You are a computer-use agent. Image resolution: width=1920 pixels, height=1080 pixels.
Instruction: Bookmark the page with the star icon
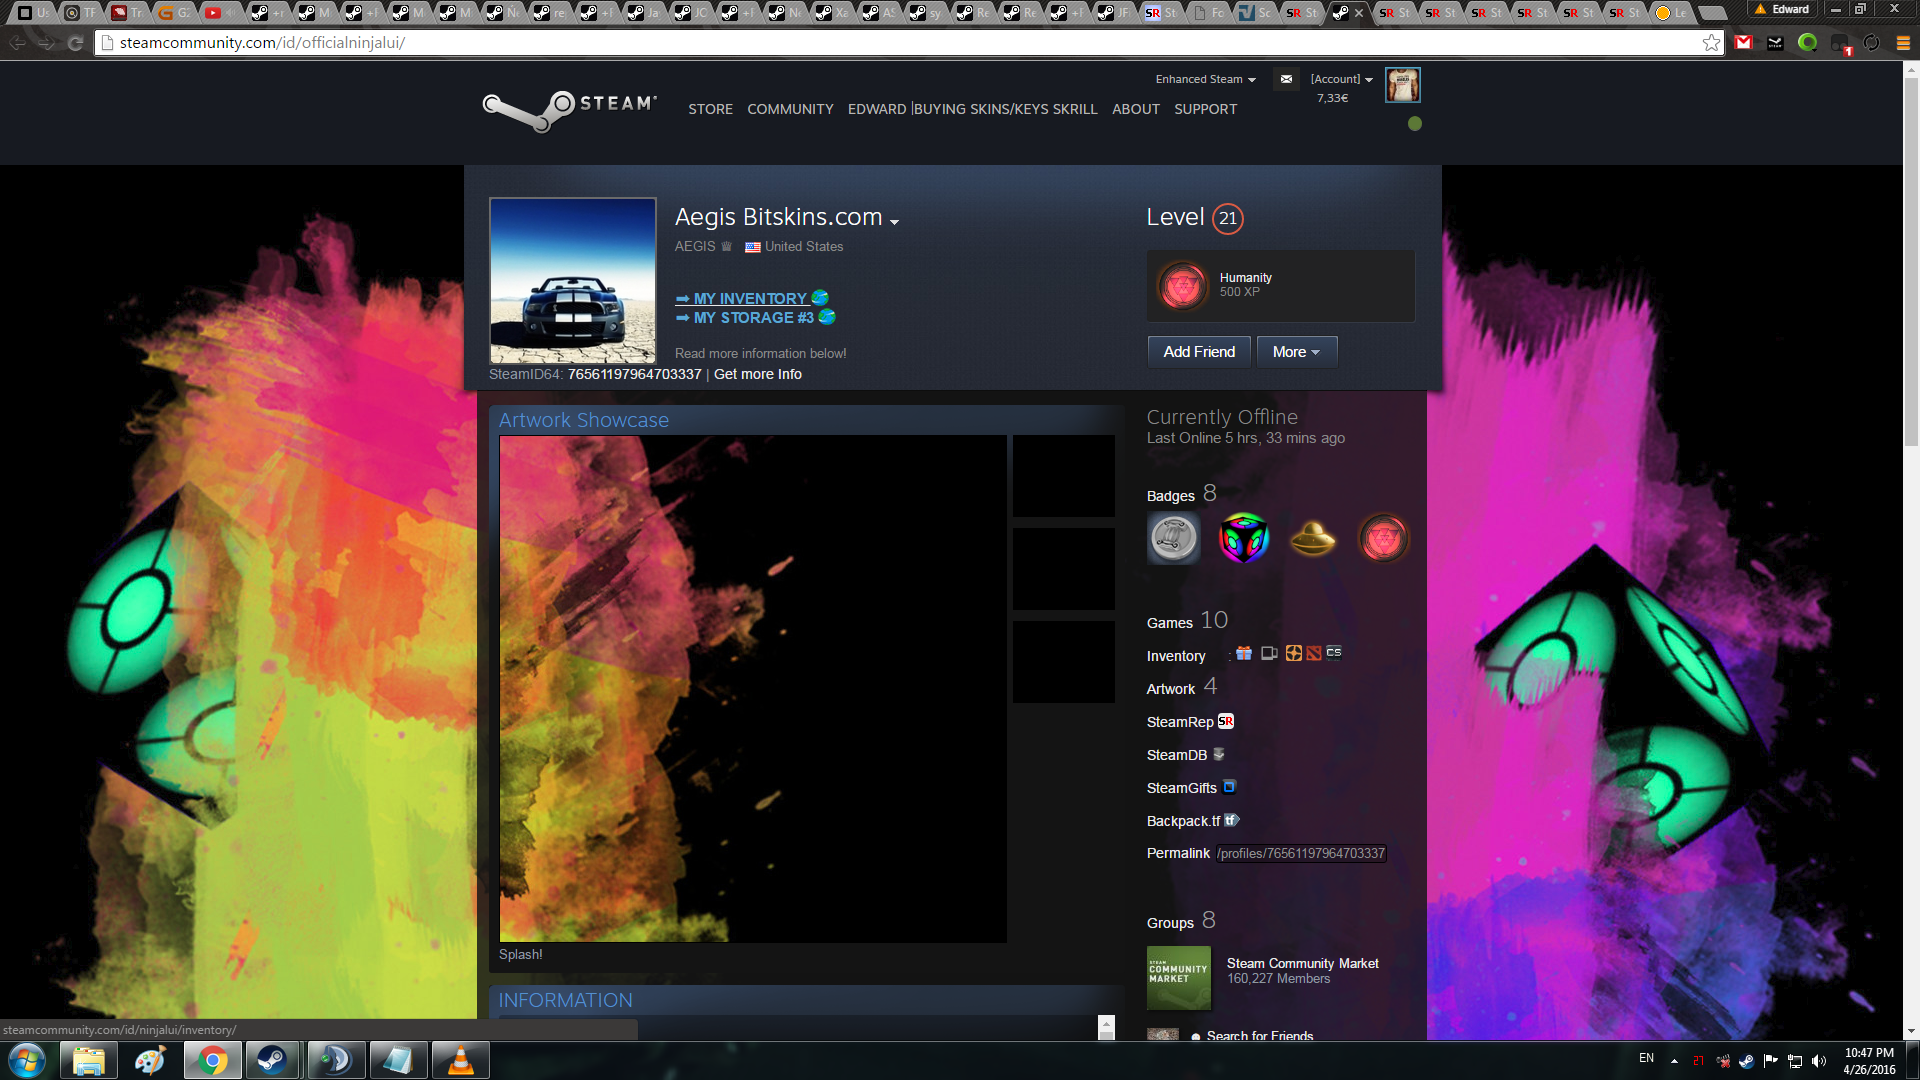point(1712,42)
